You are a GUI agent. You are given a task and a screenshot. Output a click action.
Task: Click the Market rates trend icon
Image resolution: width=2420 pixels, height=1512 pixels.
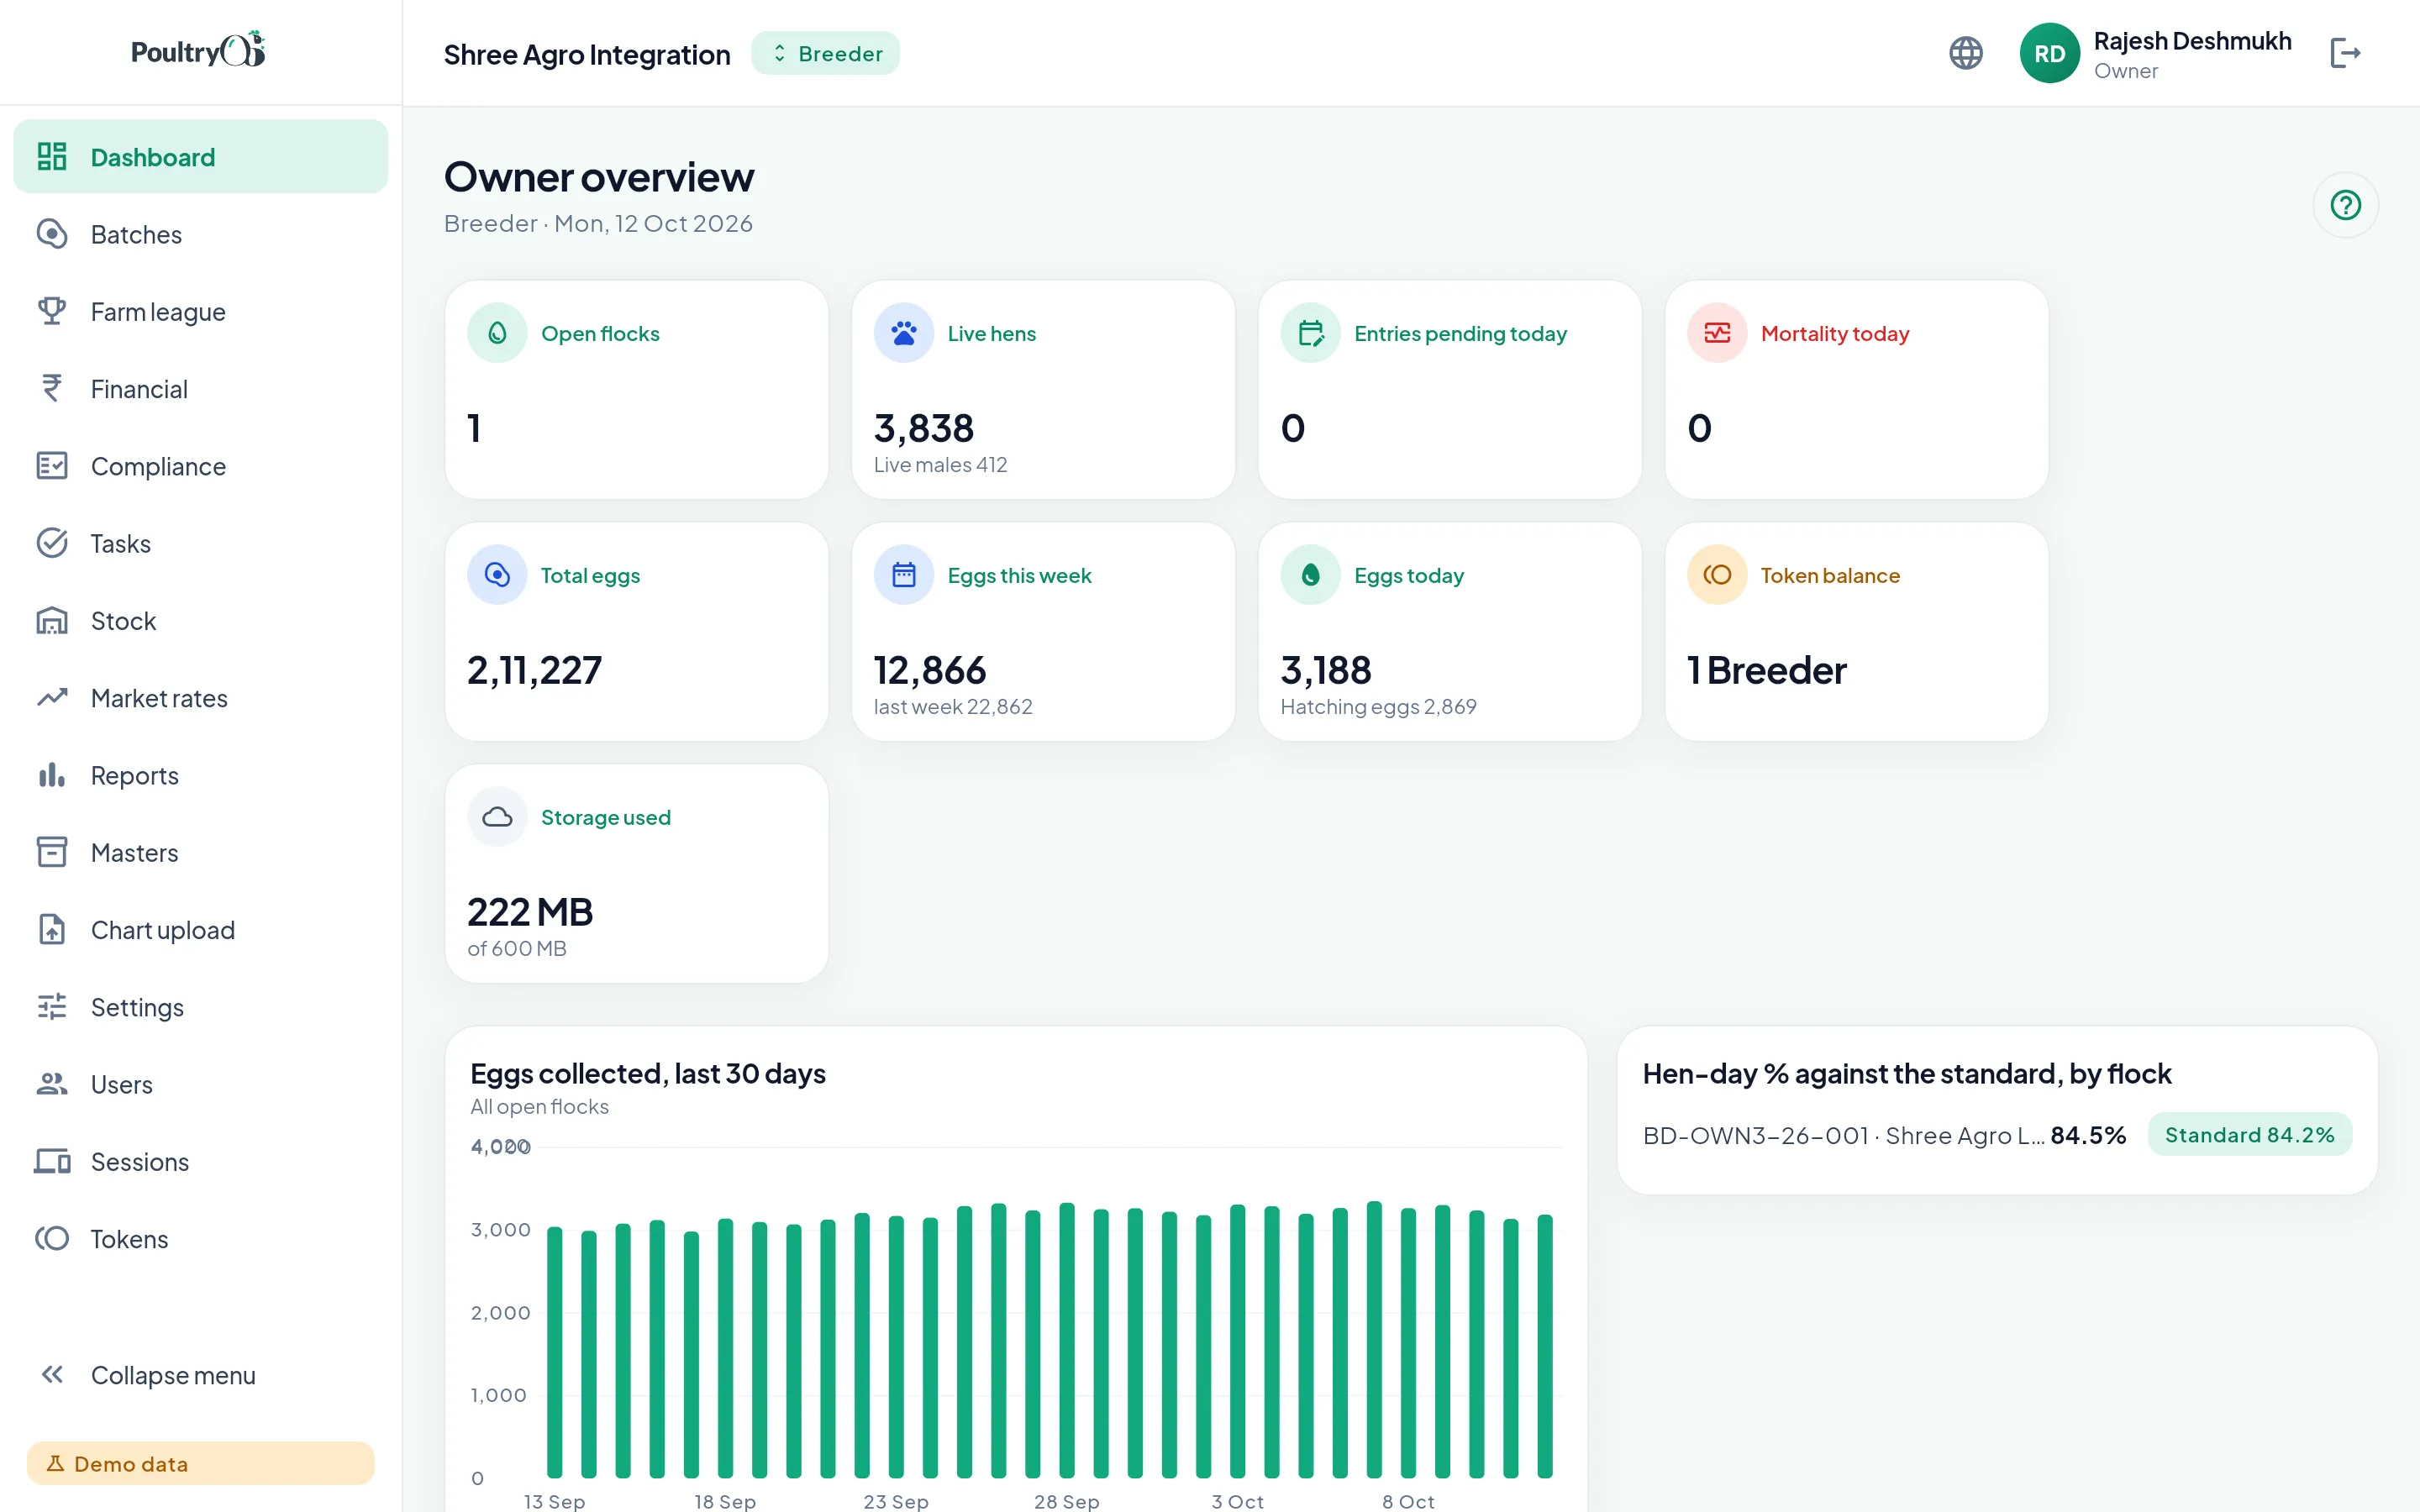click(x=52, y=698)
